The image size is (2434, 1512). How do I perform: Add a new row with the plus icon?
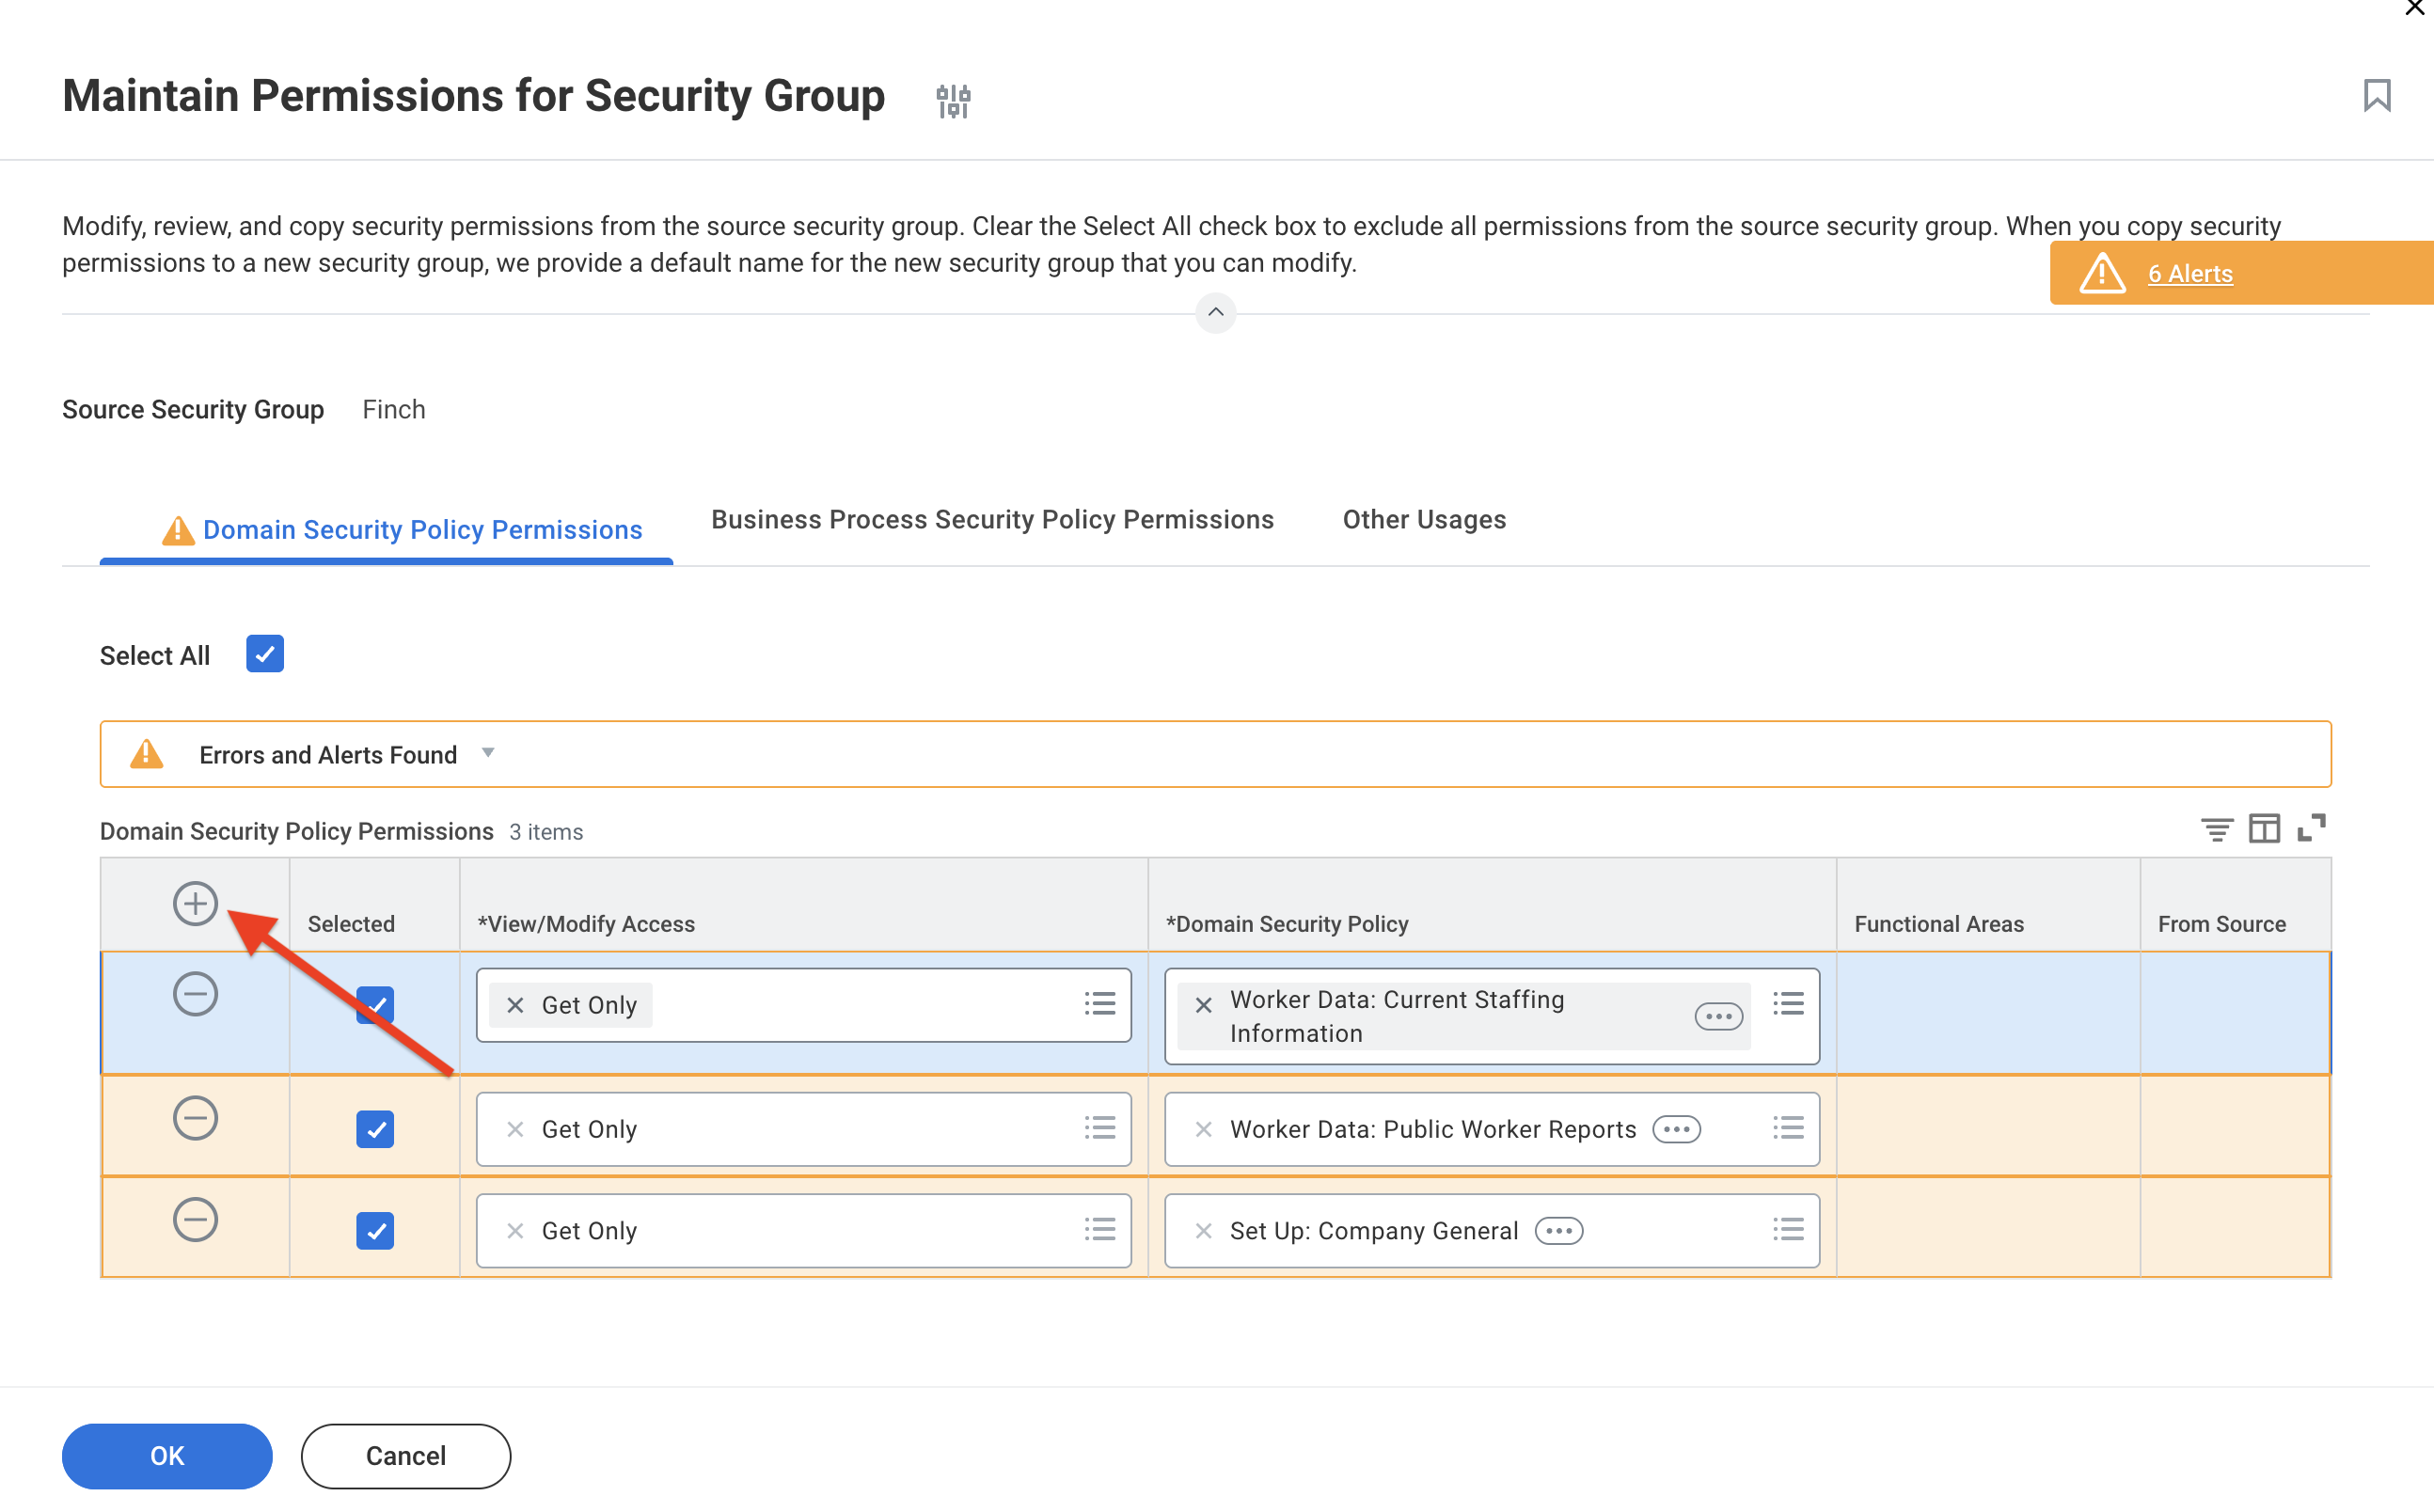(x=195, y=903)
